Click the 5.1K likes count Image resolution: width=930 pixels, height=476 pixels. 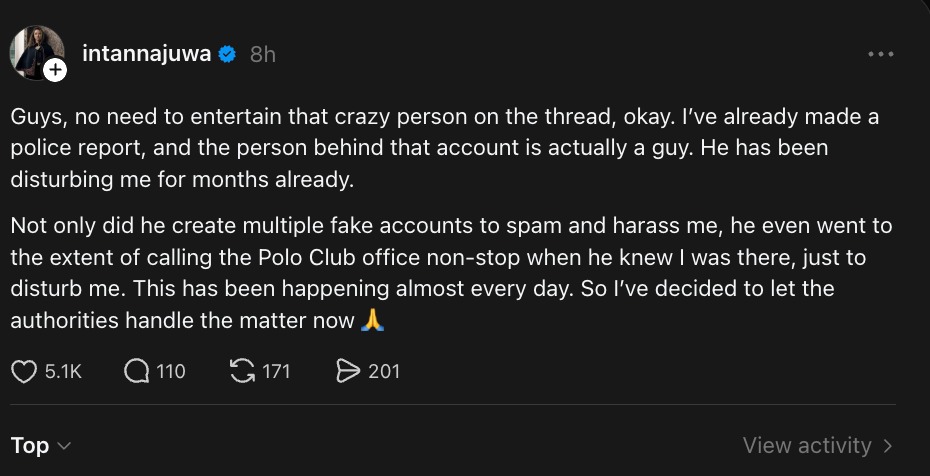click(63, 371)
